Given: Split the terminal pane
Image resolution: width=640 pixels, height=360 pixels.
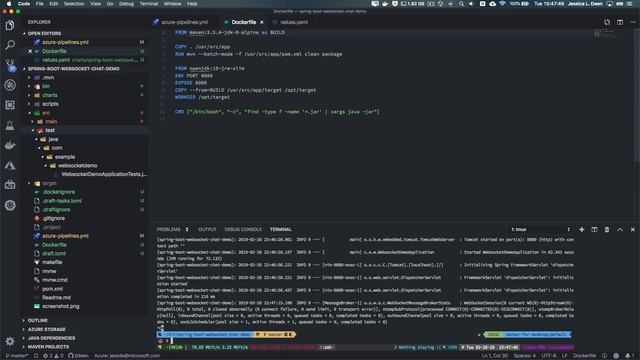Looking at the screenshot, I should coord(594,229).
